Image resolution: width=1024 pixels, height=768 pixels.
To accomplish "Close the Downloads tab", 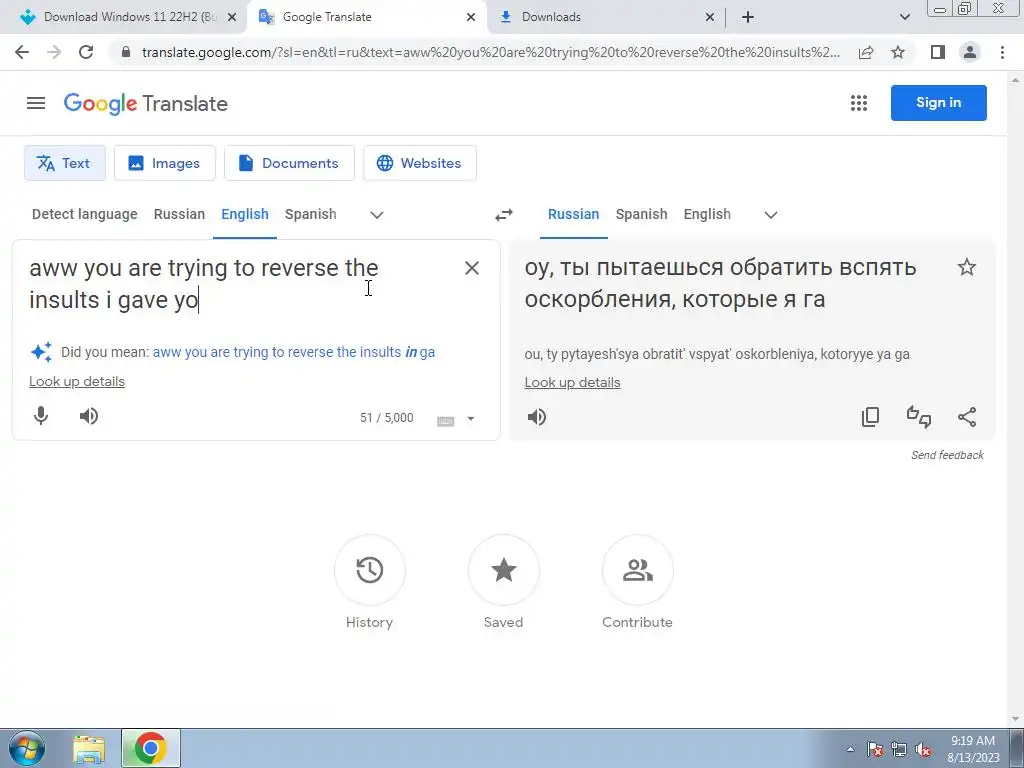I will 710,18.
